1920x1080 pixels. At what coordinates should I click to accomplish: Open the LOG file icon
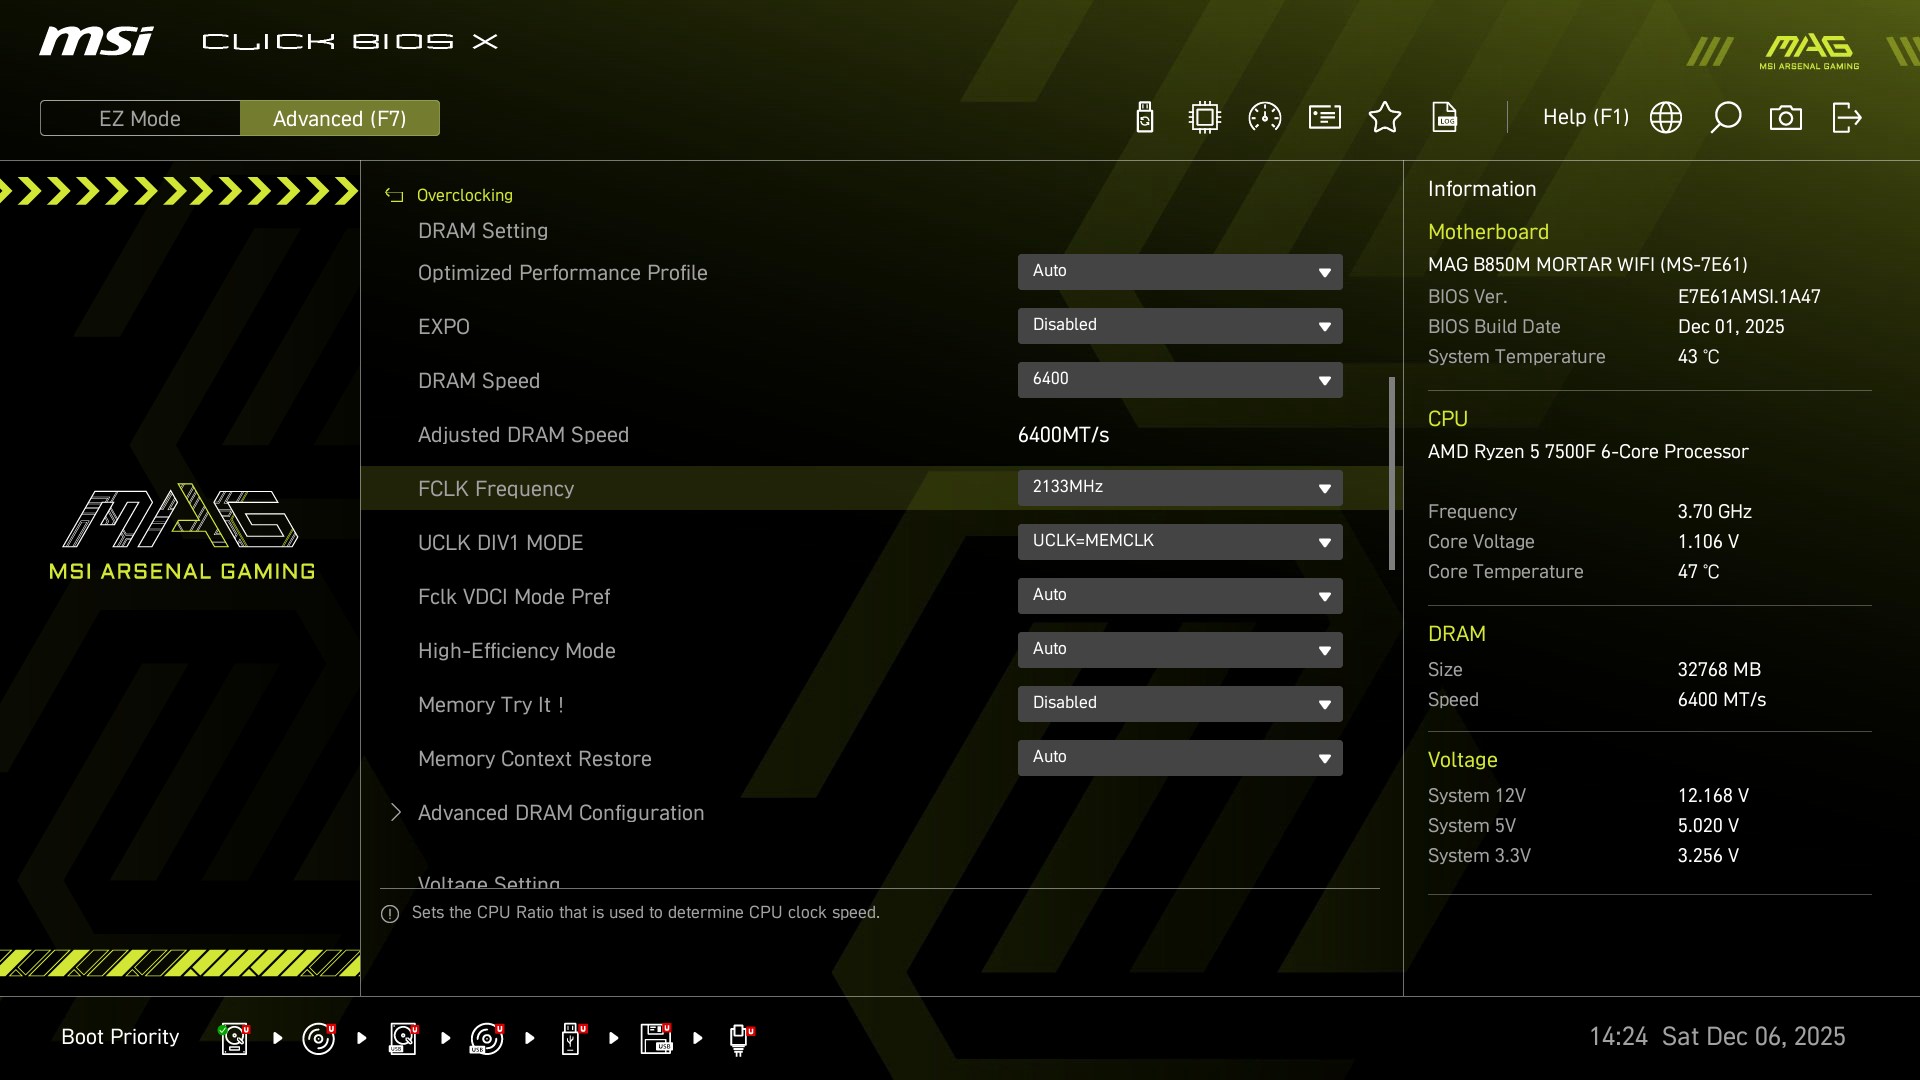[x=1445, y=118]
